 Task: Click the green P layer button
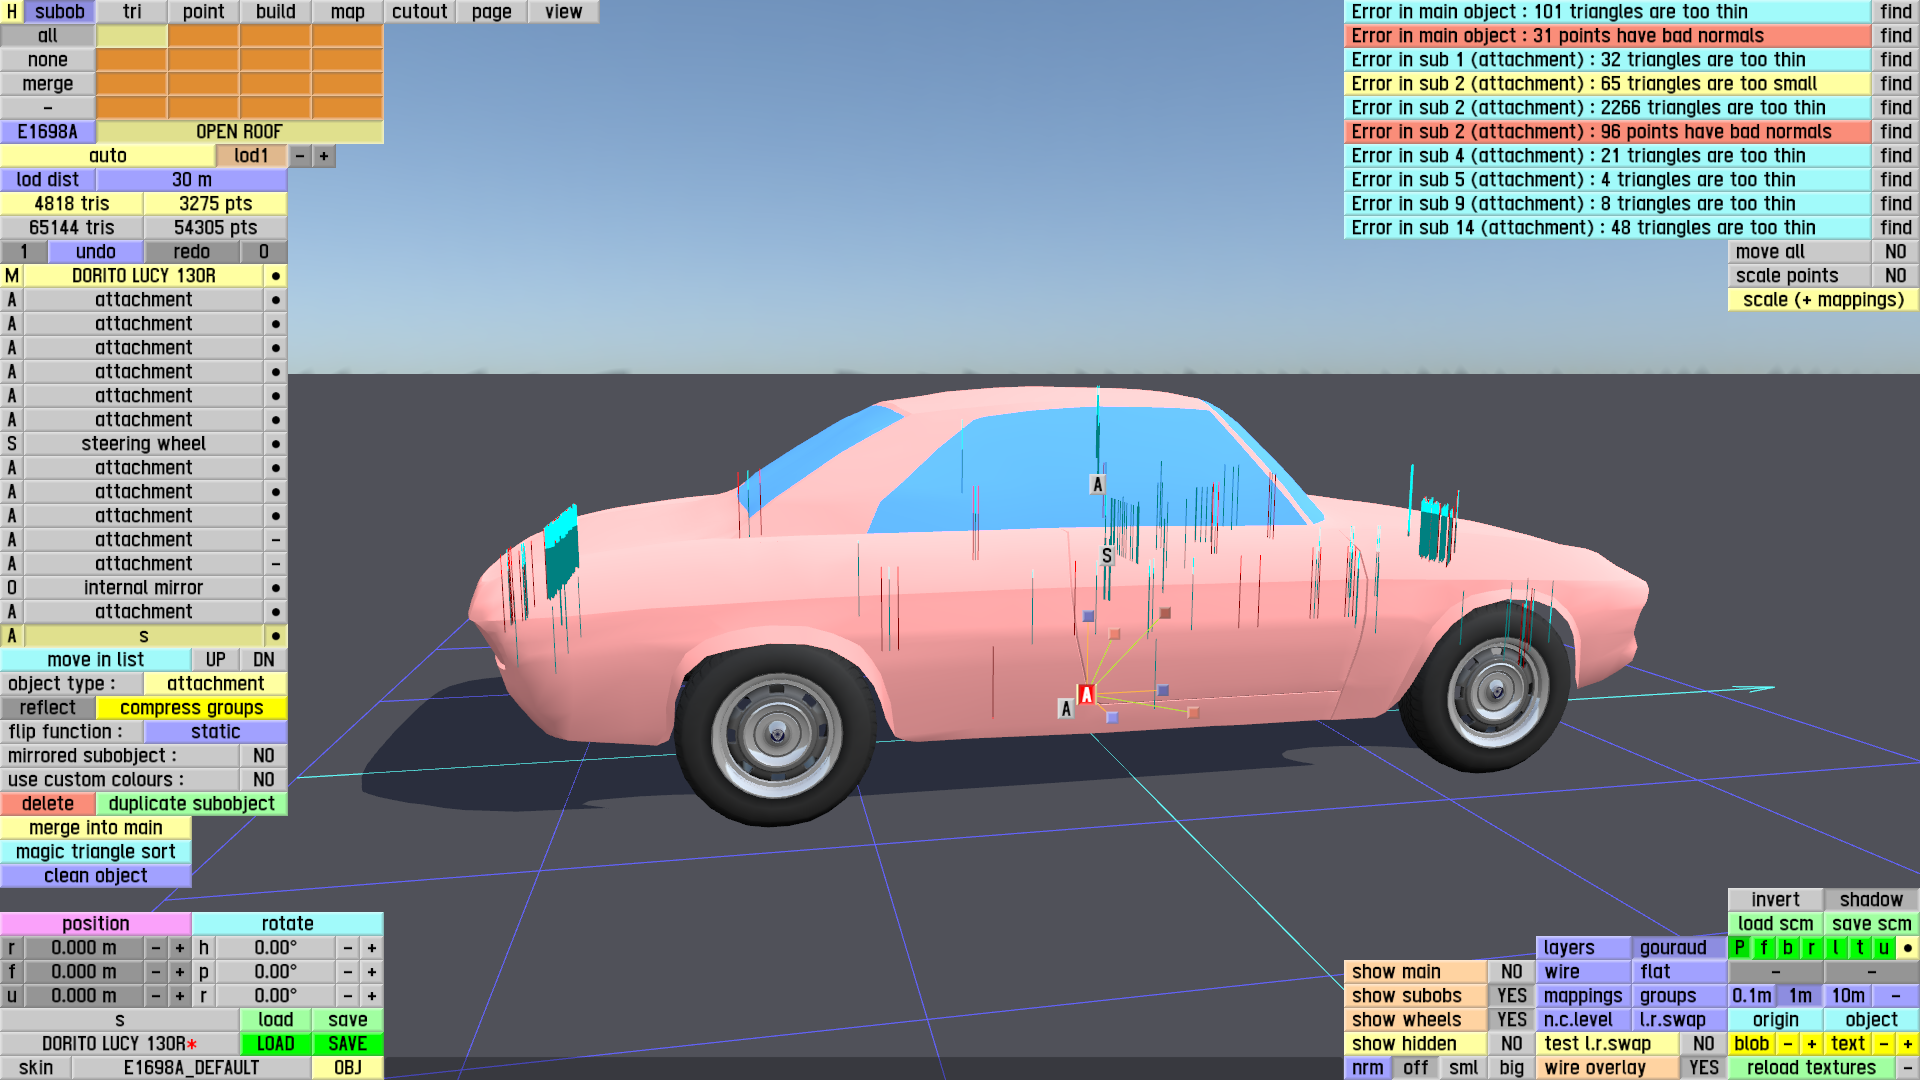(1740, 948)
